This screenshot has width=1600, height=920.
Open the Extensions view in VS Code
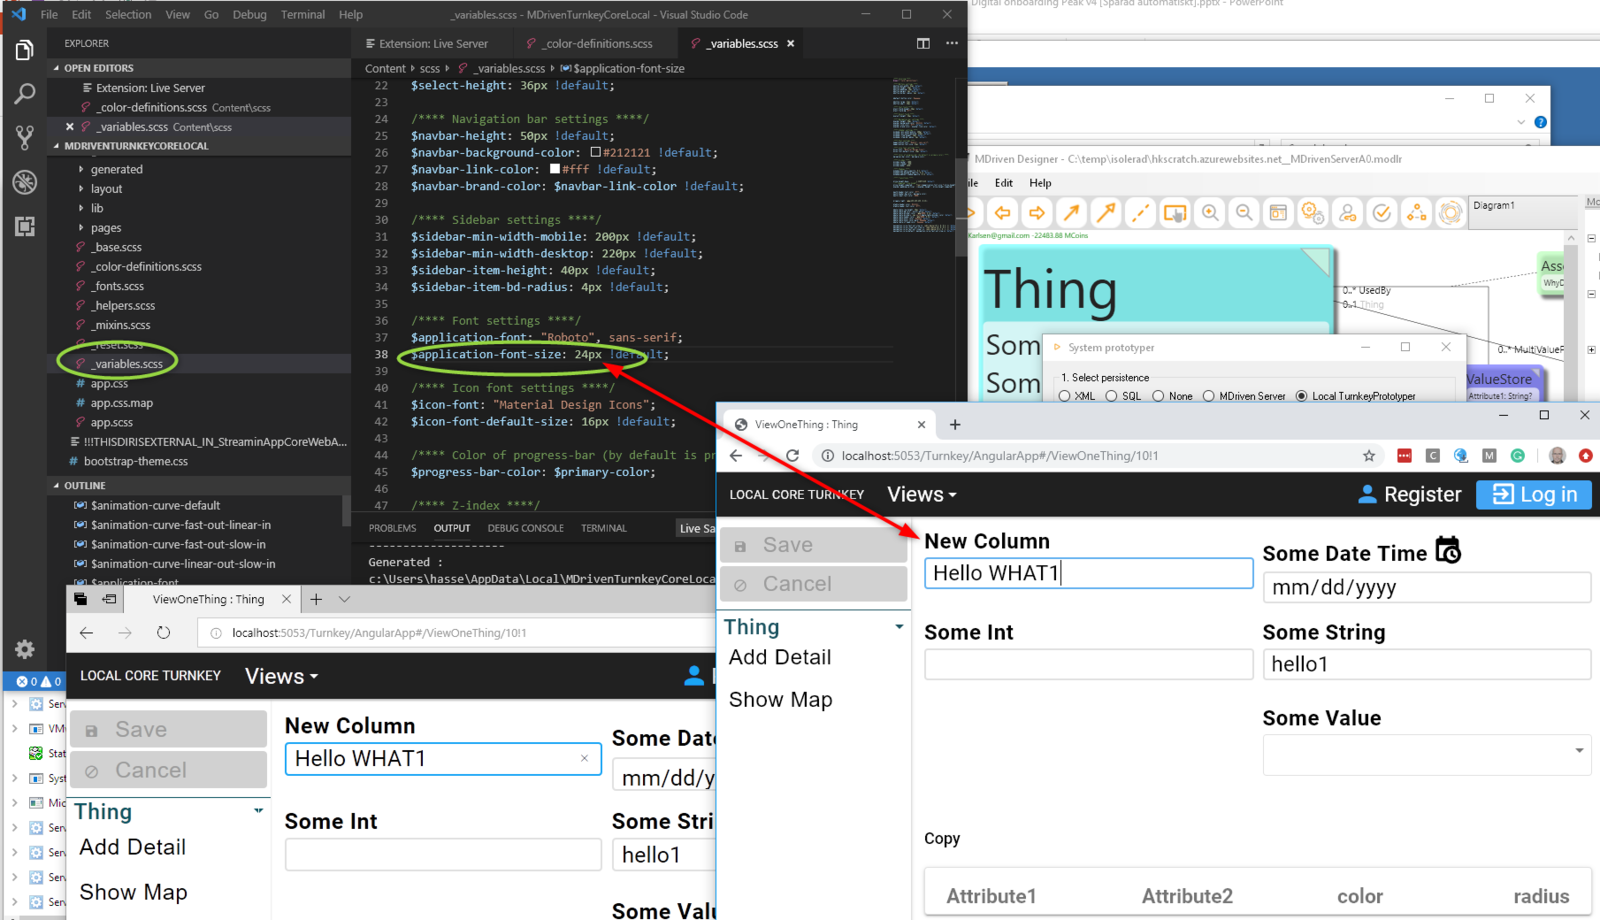pyautogui.click(x=24, y=226)
